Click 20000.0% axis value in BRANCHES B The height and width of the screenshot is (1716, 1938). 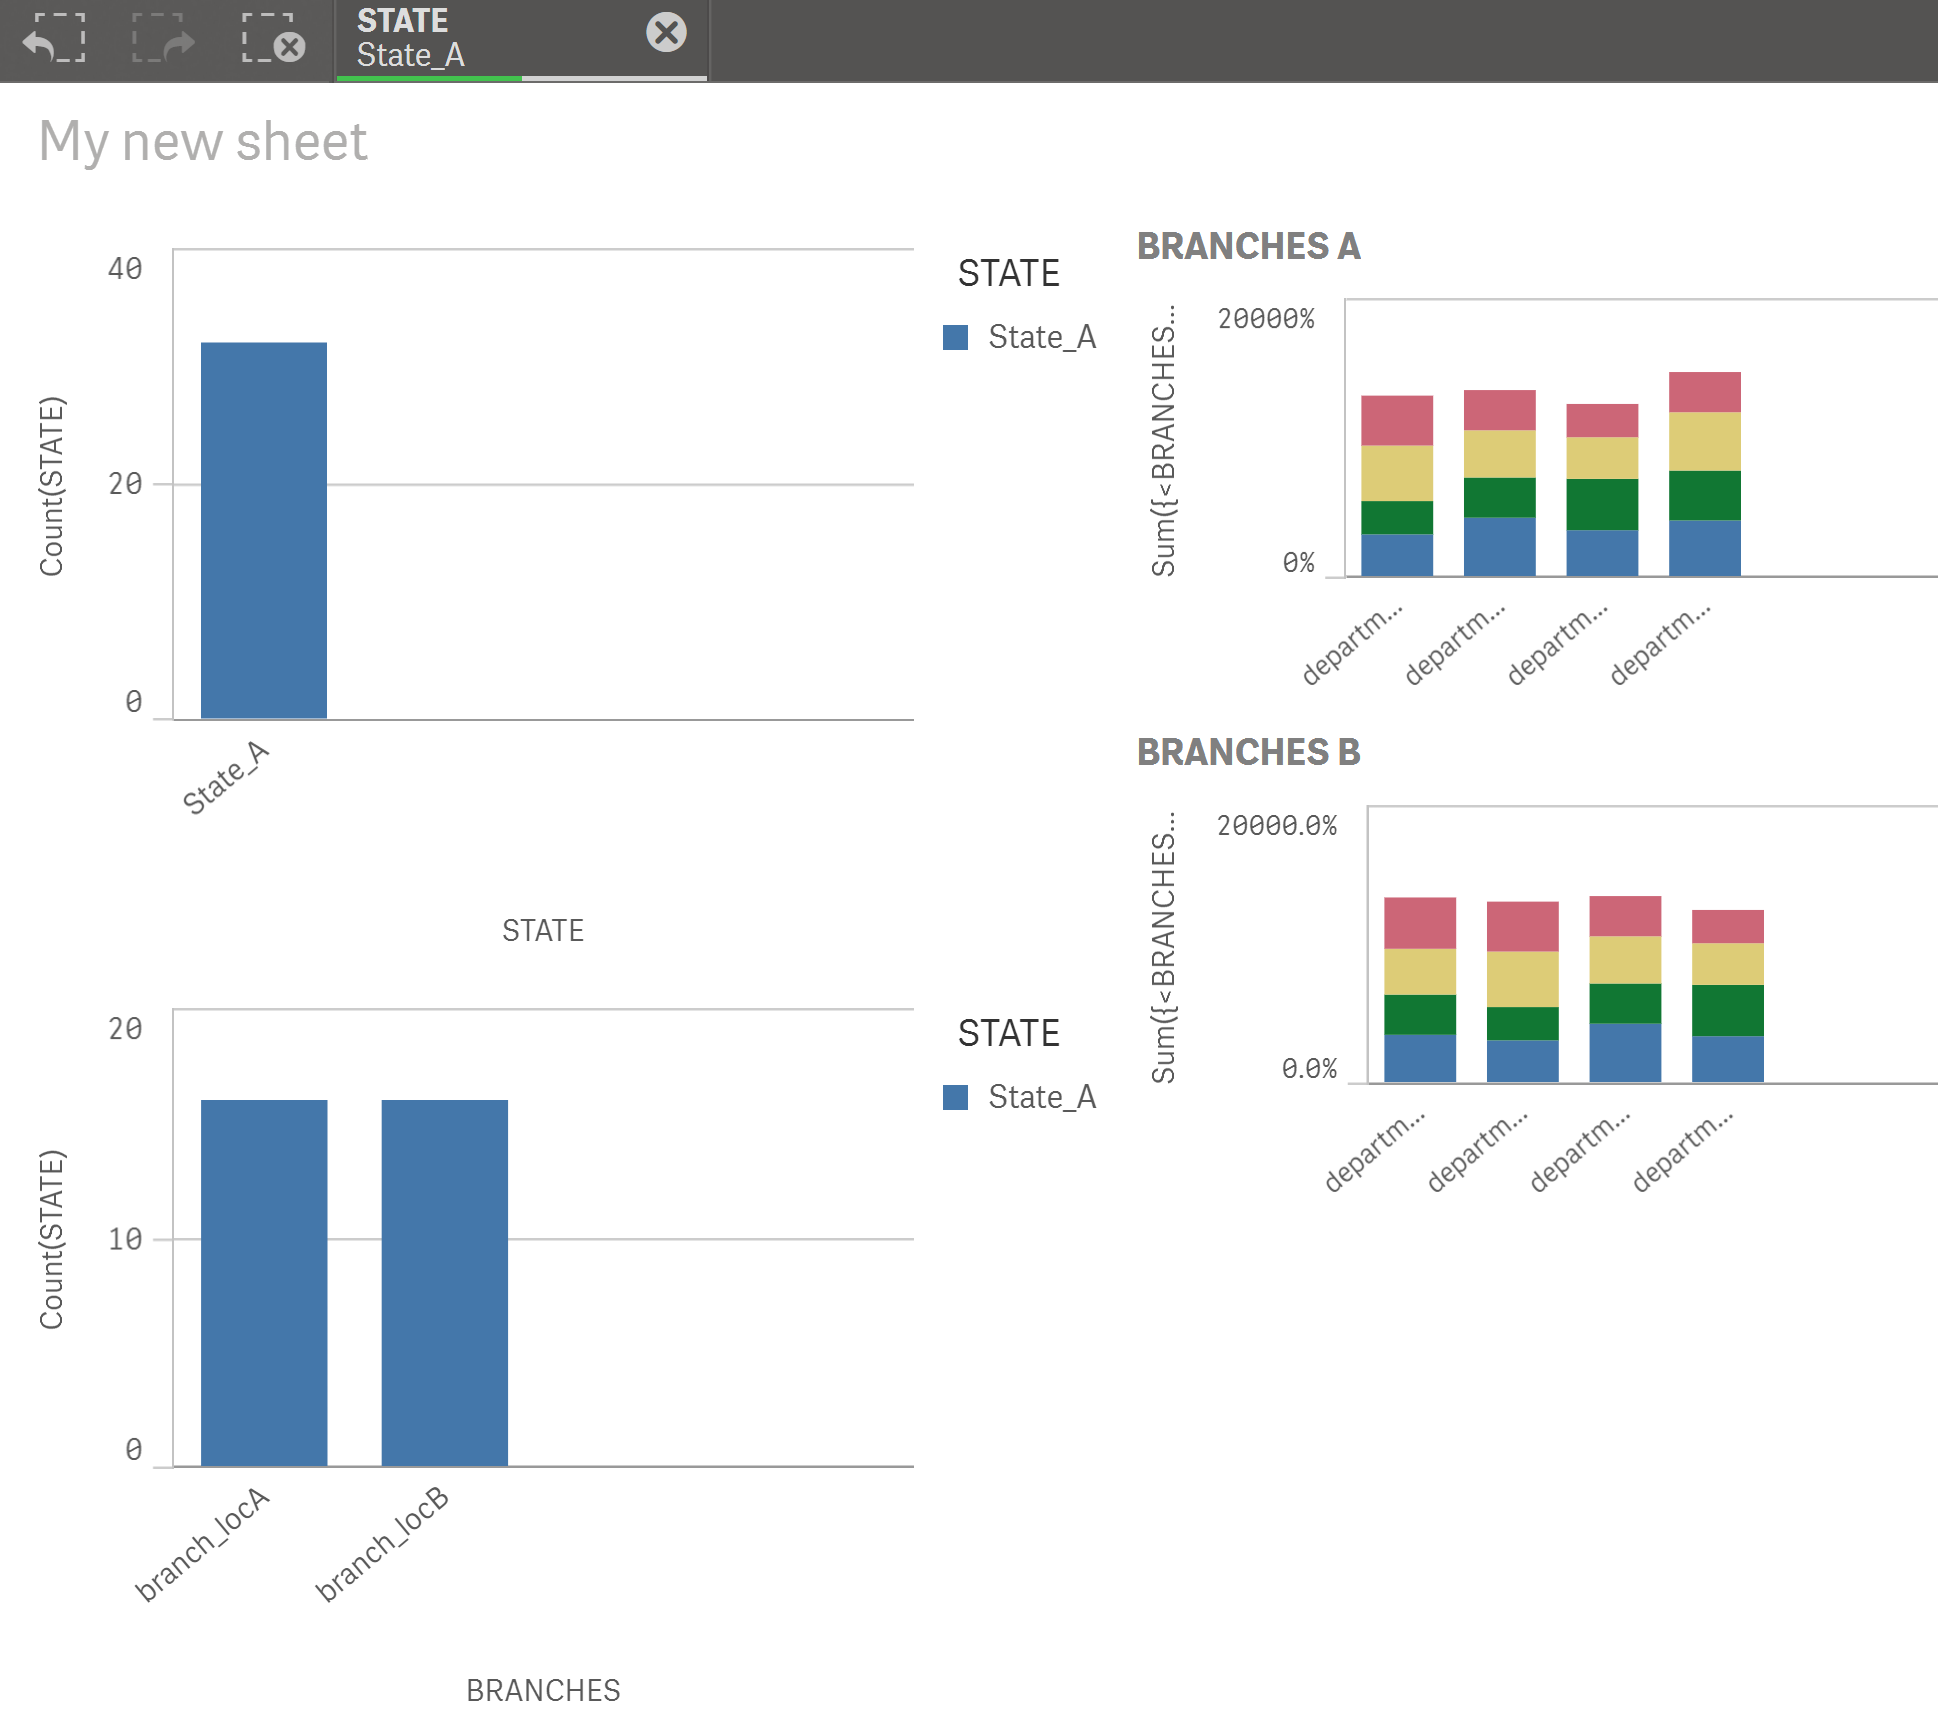tap(1277, 826)
